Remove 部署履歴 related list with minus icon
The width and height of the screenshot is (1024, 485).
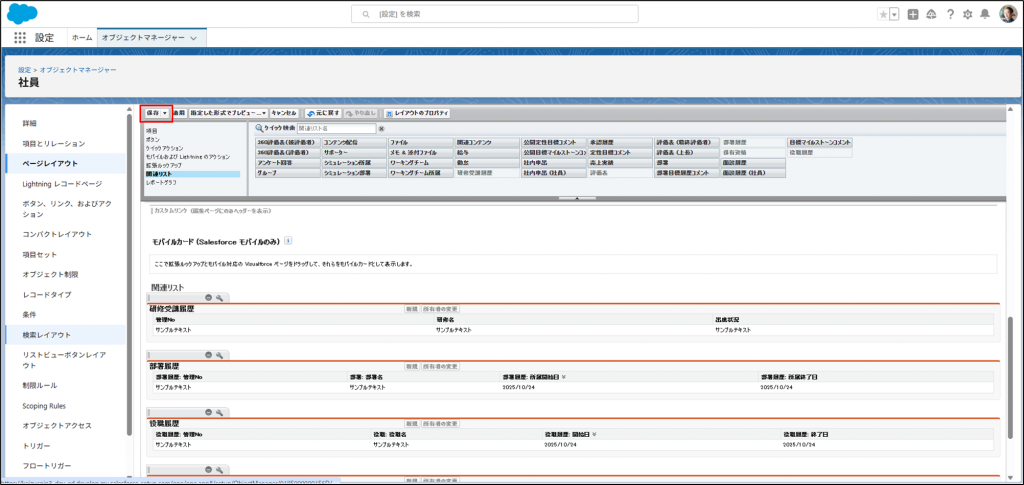209,354
